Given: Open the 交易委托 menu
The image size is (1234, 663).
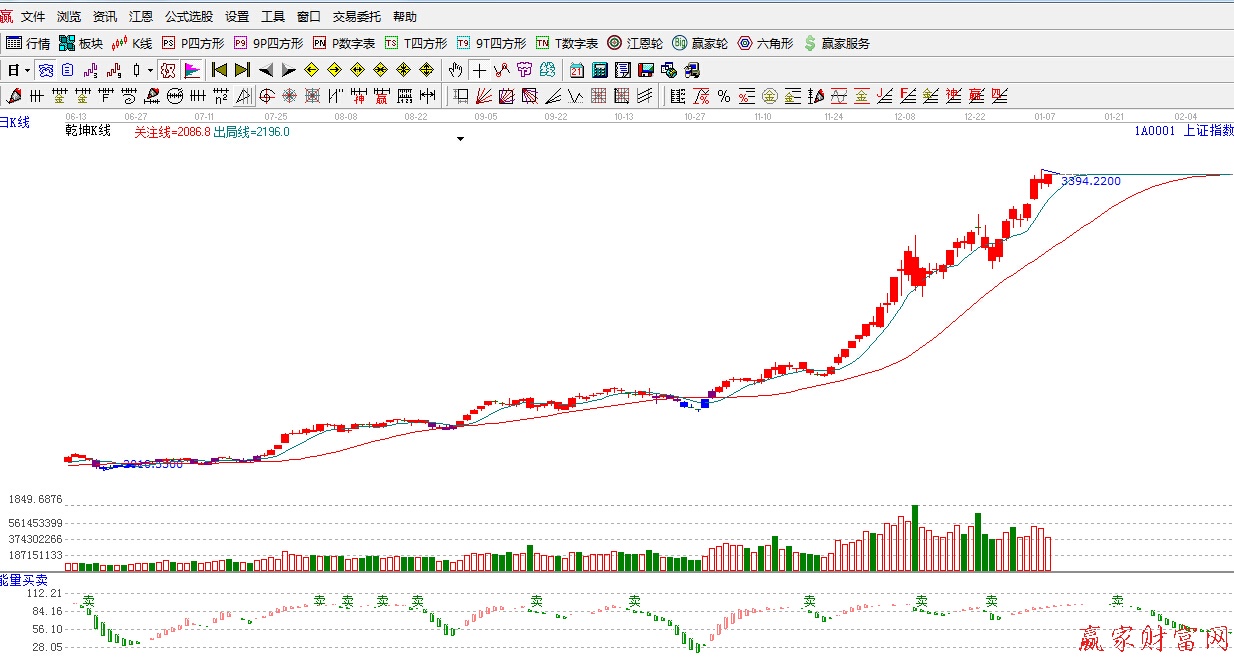Looking at the screenshot, I should click(357, 17).
